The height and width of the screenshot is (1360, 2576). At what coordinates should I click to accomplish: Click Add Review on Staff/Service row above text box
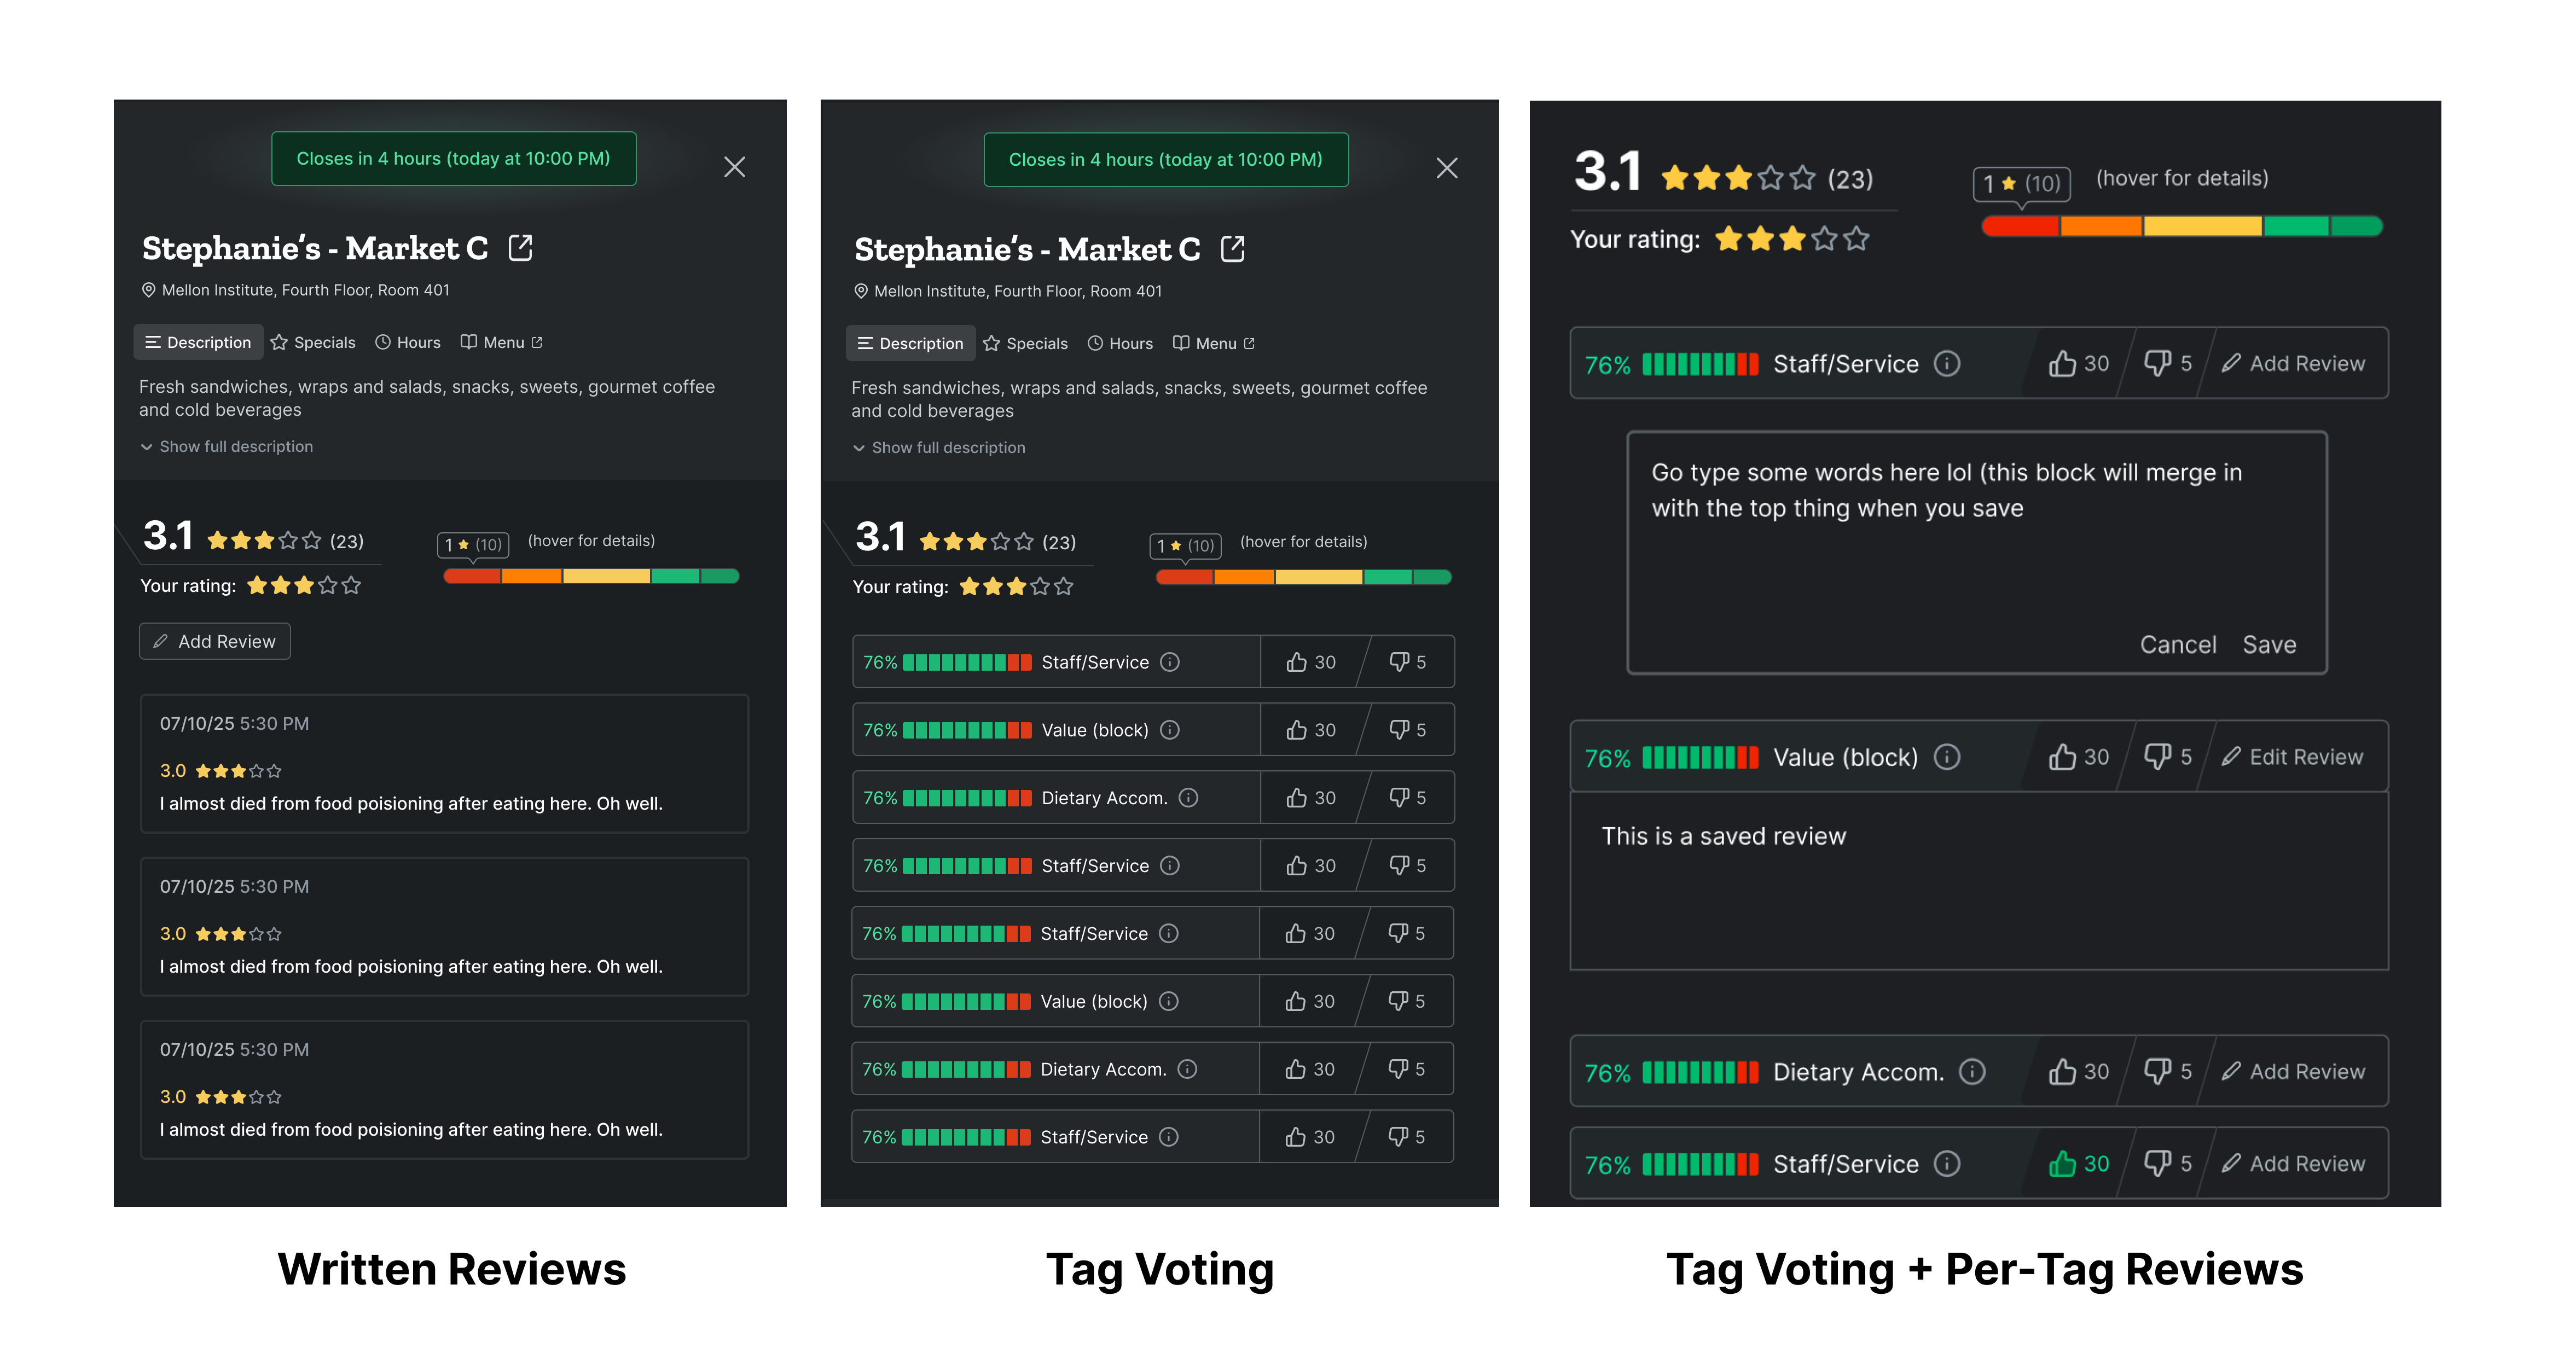[x=2293, y=363]
